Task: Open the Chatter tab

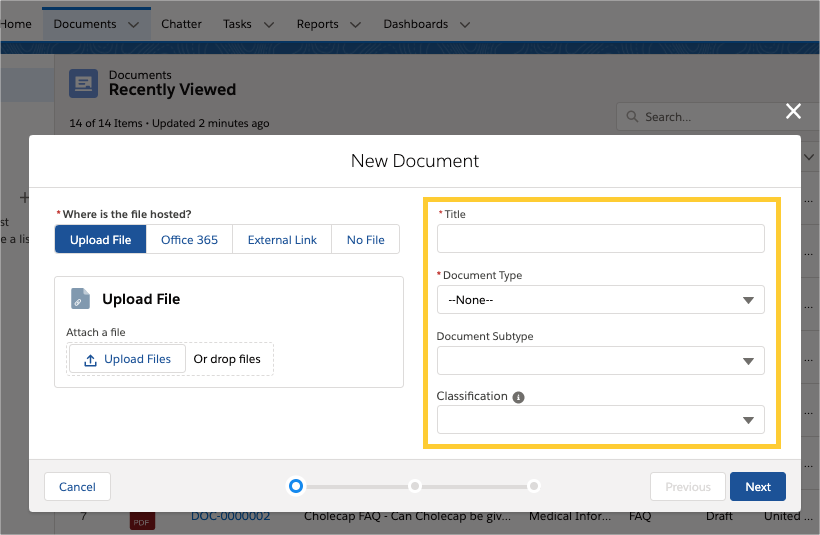Action: pyautogui.click(x=181, y=24)
